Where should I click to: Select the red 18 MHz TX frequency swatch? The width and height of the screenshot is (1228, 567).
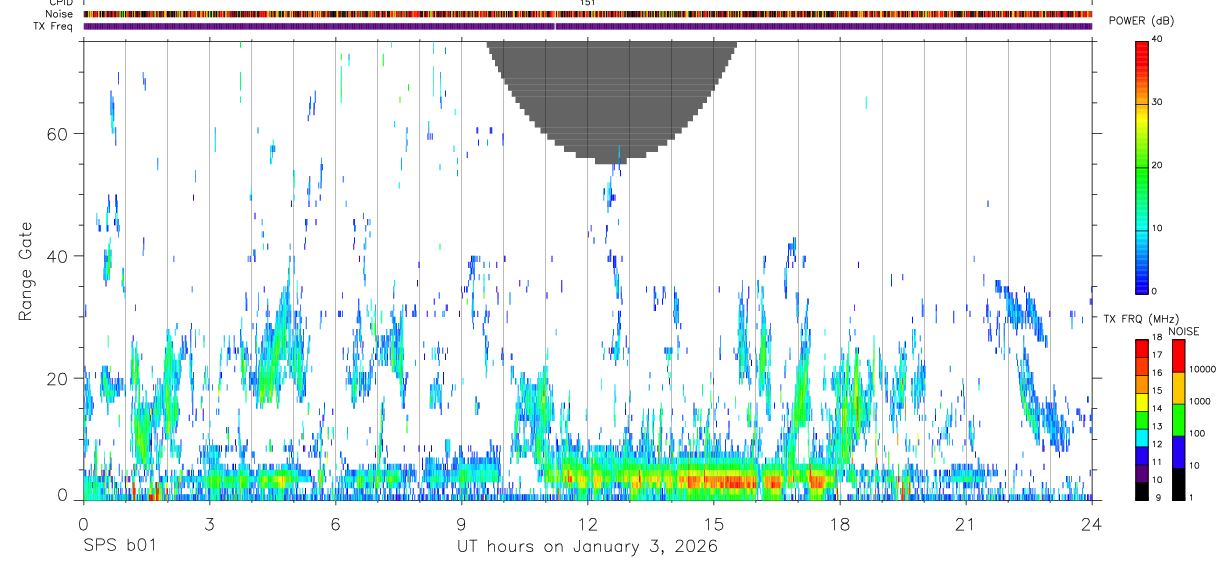(1142, 347)
